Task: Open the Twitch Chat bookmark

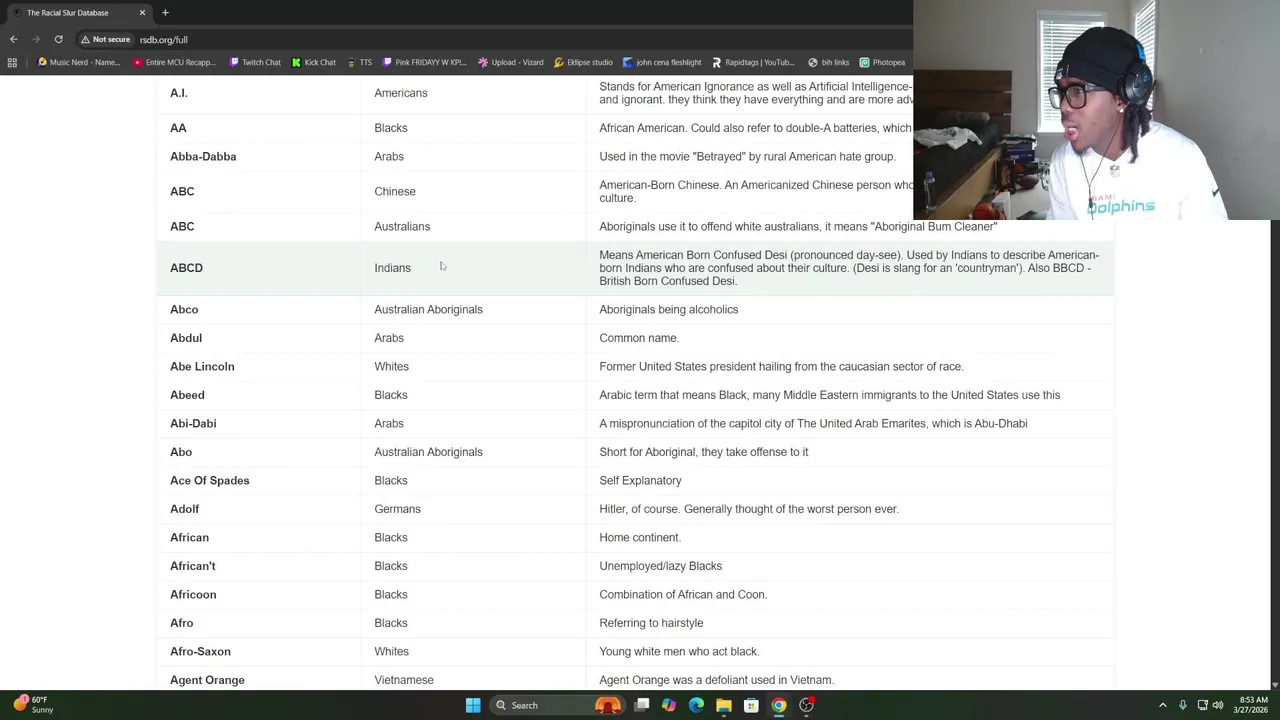Action: (x=255, y=62)
